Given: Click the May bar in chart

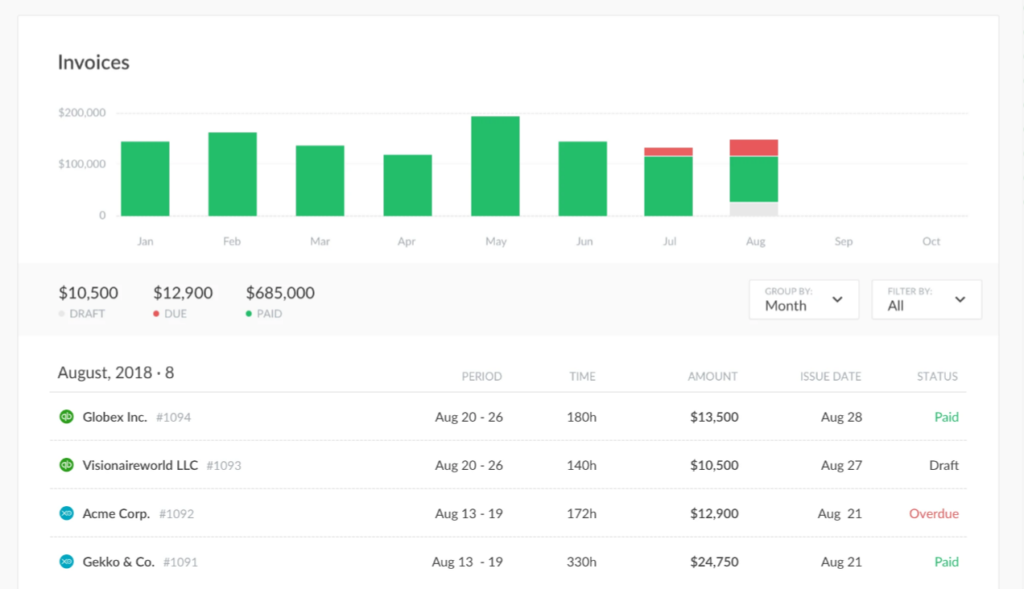Looking at the screenshot, I should point(495,166).
